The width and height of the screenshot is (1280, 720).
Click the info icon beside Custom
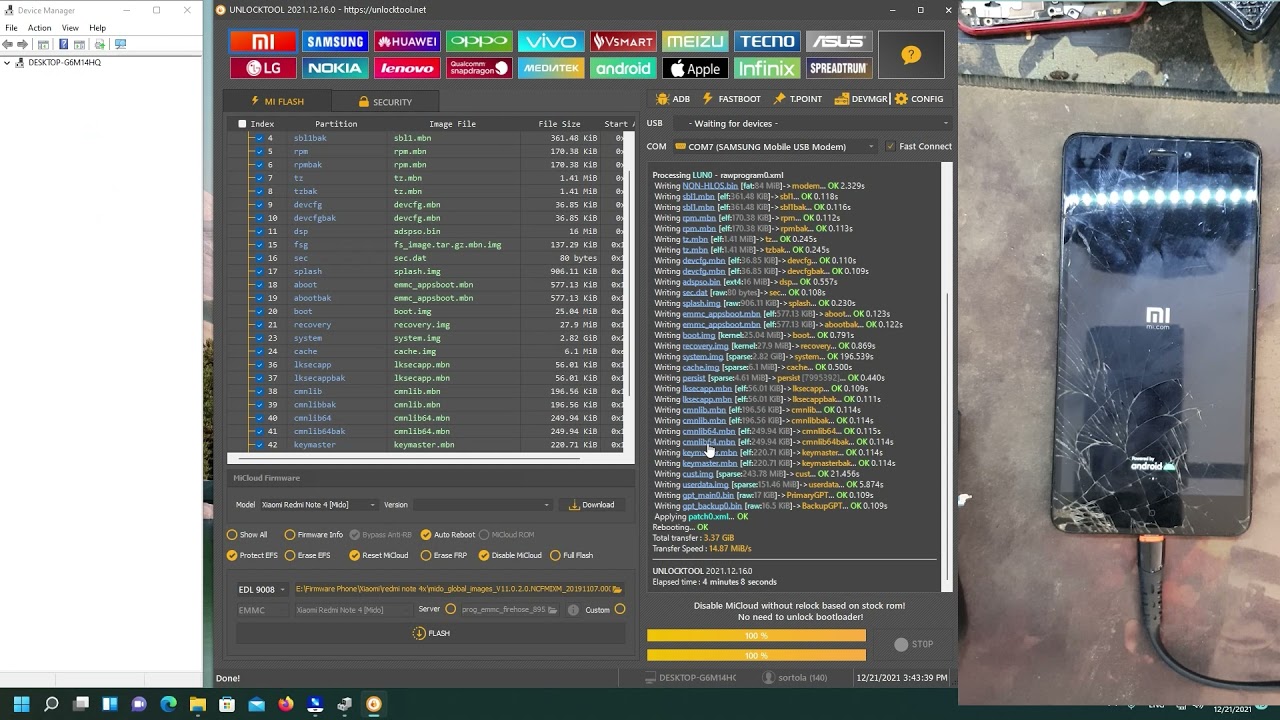pyautogui.click(x=573, y=610)
